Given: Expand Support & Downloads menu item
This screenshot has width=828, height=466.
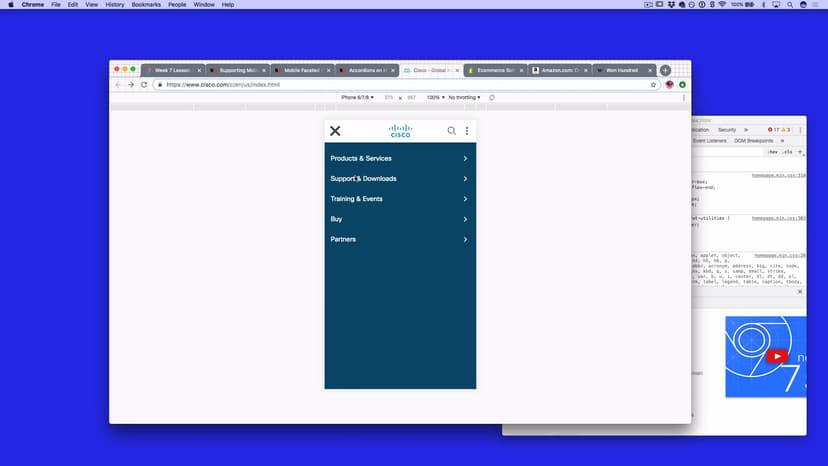Looking at the screenshot, I should coord(400,179).
